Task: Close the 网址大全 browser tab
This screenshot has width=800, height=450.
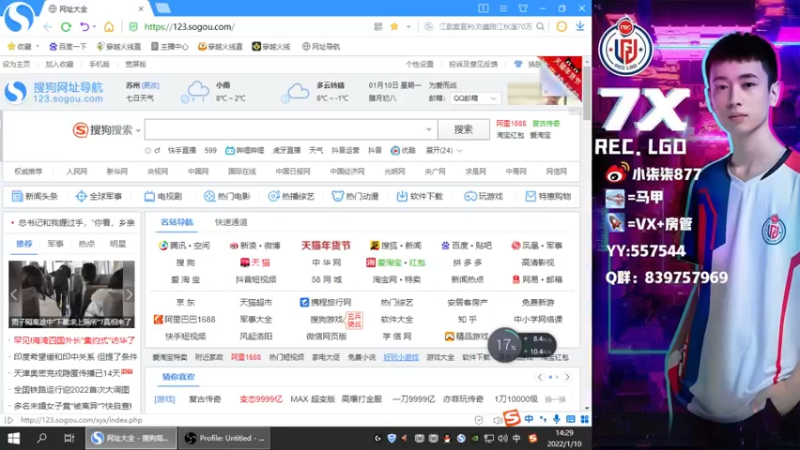Action: pyautogui.click(x=141, y=9)
